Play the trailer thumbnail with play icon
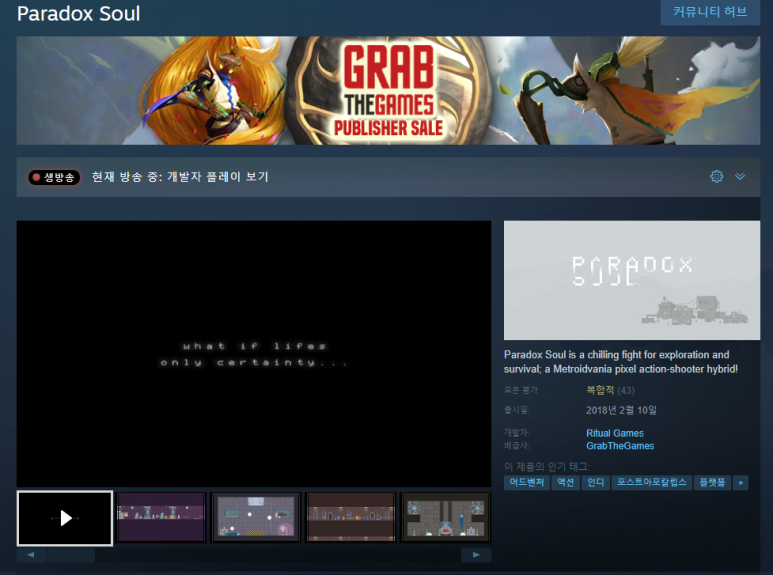773x575 pixels. [65, 518]
